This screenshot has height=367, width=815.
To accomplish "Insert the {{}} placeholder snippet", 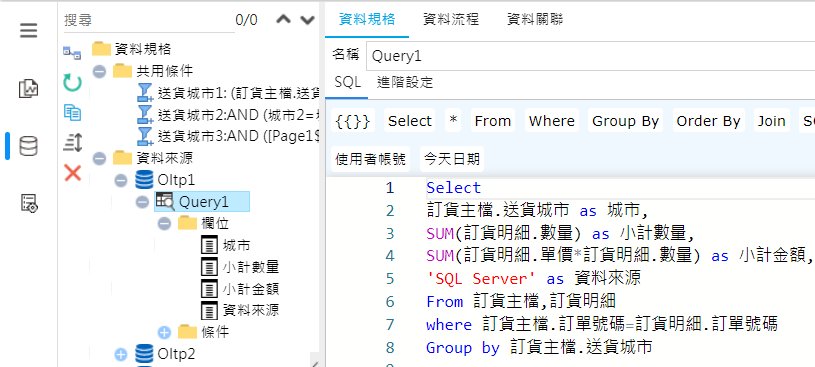I will click(353, 121).
